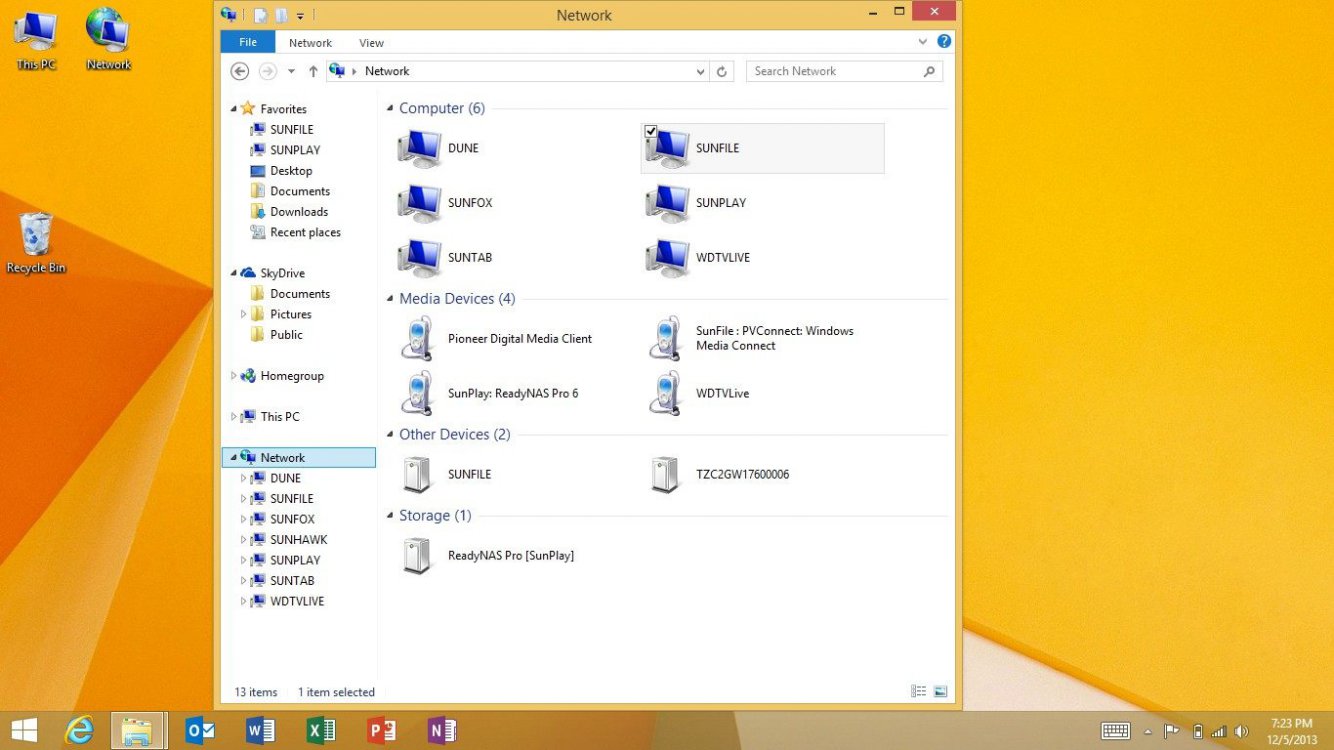
Task: Go up one level with Up arrow
Action: (313, 71)
